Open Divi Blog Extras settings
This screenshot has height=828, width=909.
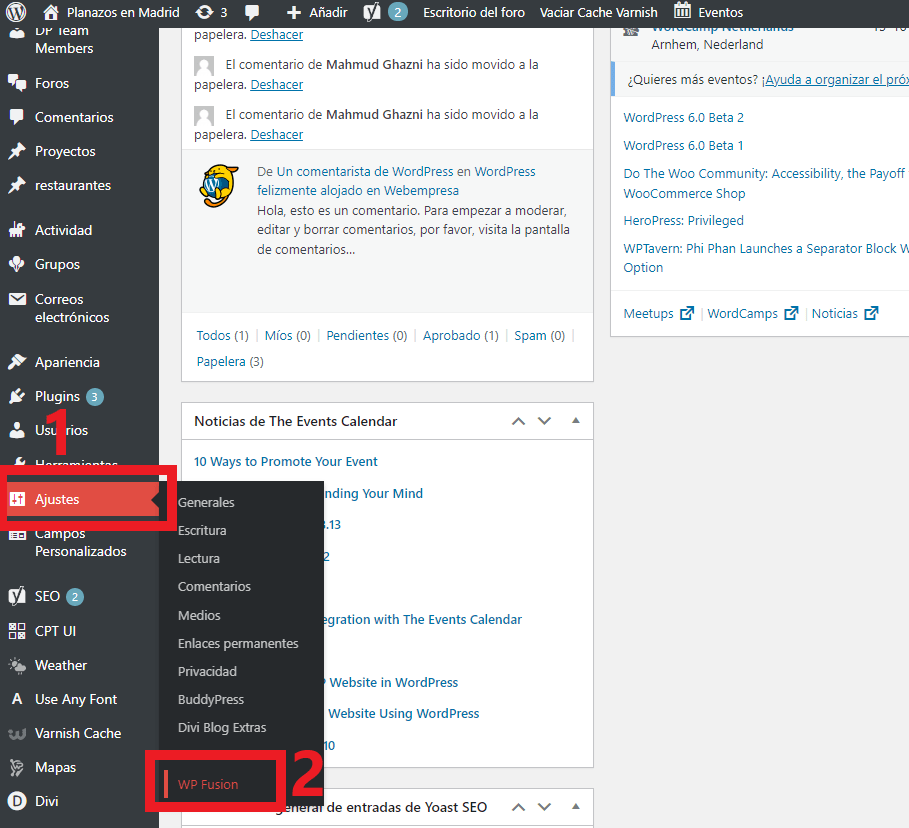(x=222, y=727)
